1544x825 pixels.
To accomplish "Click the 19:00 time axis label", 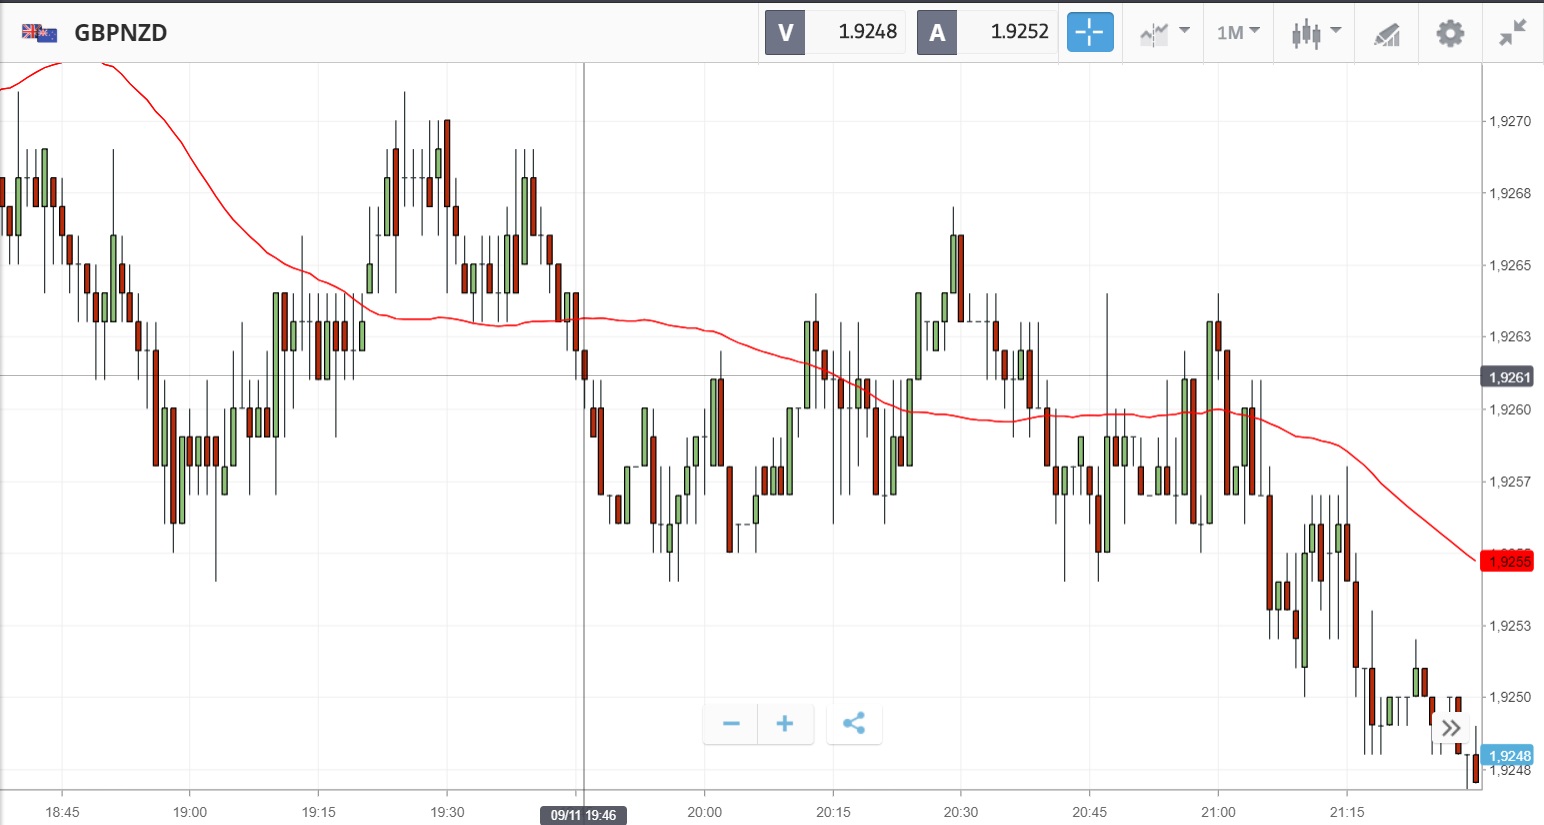I will click(190, 812).
